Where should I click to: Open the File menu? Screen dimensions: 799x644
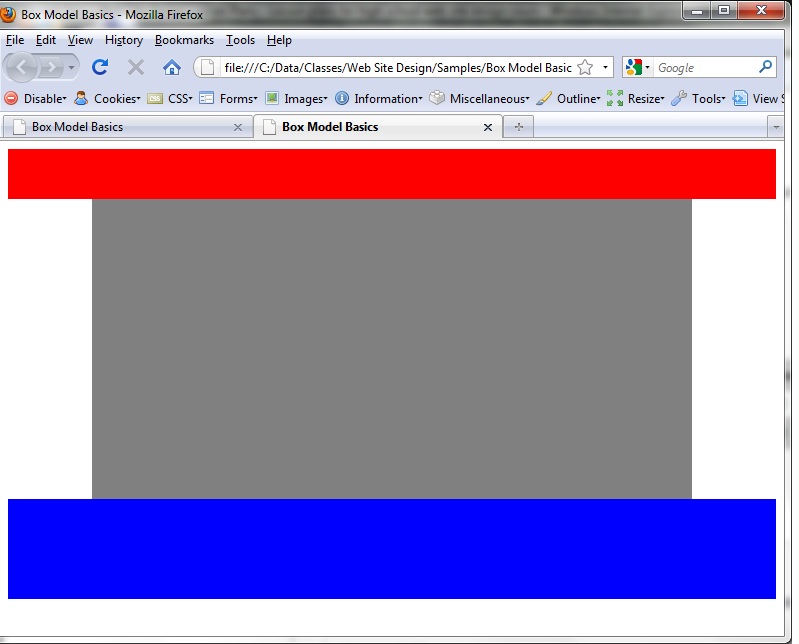(15, 40)
